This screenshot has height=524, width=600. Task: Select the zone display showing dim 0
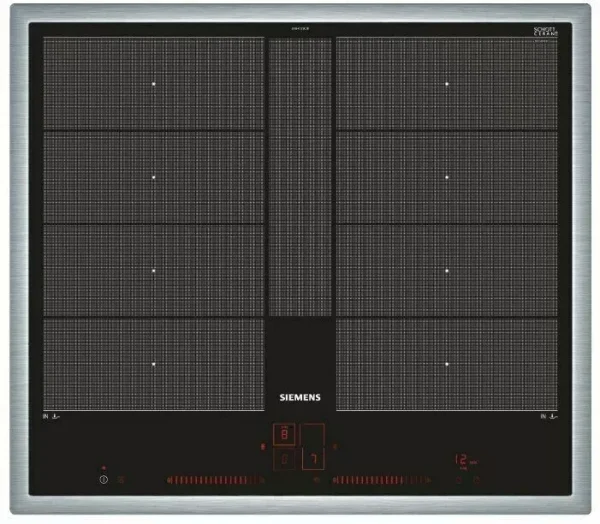coord(284,459)
